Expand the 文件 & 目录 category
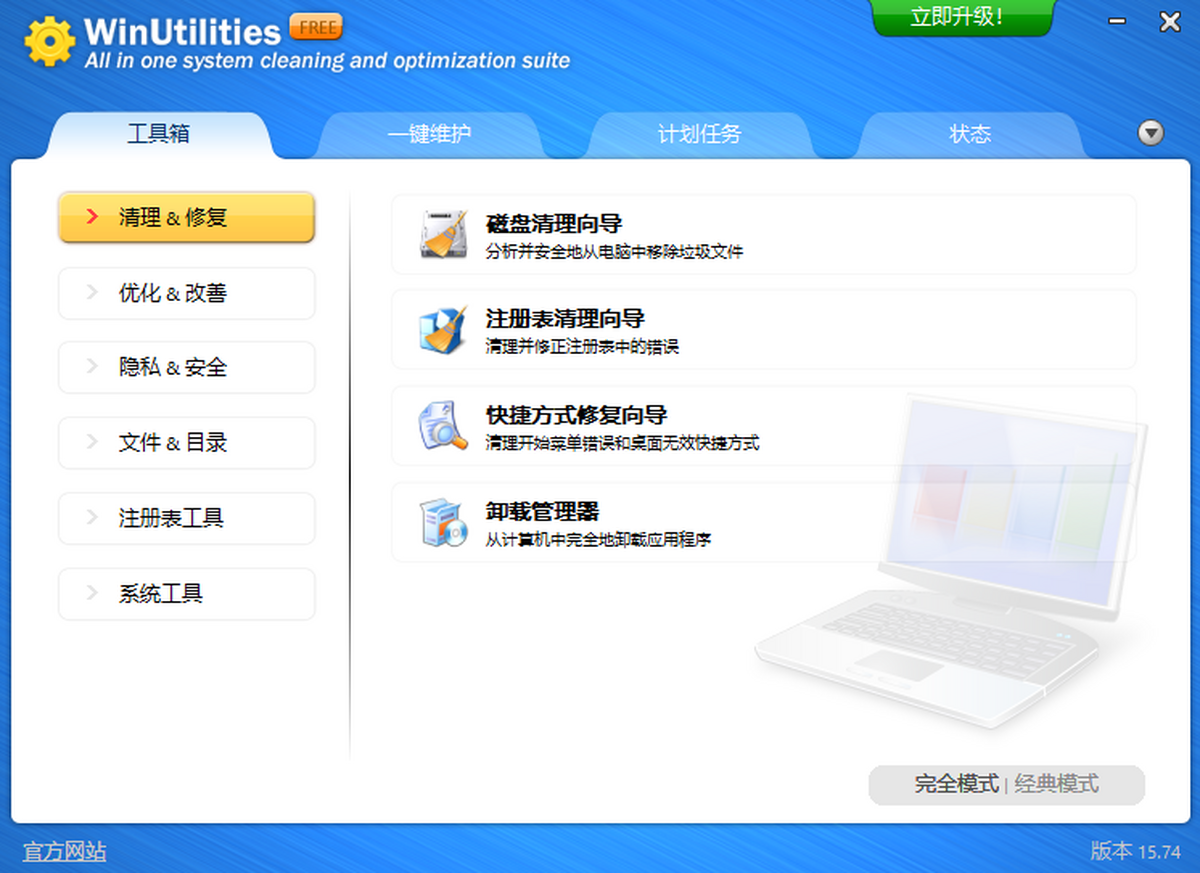This screenshot has height=873, width=1200. point(186,443)
